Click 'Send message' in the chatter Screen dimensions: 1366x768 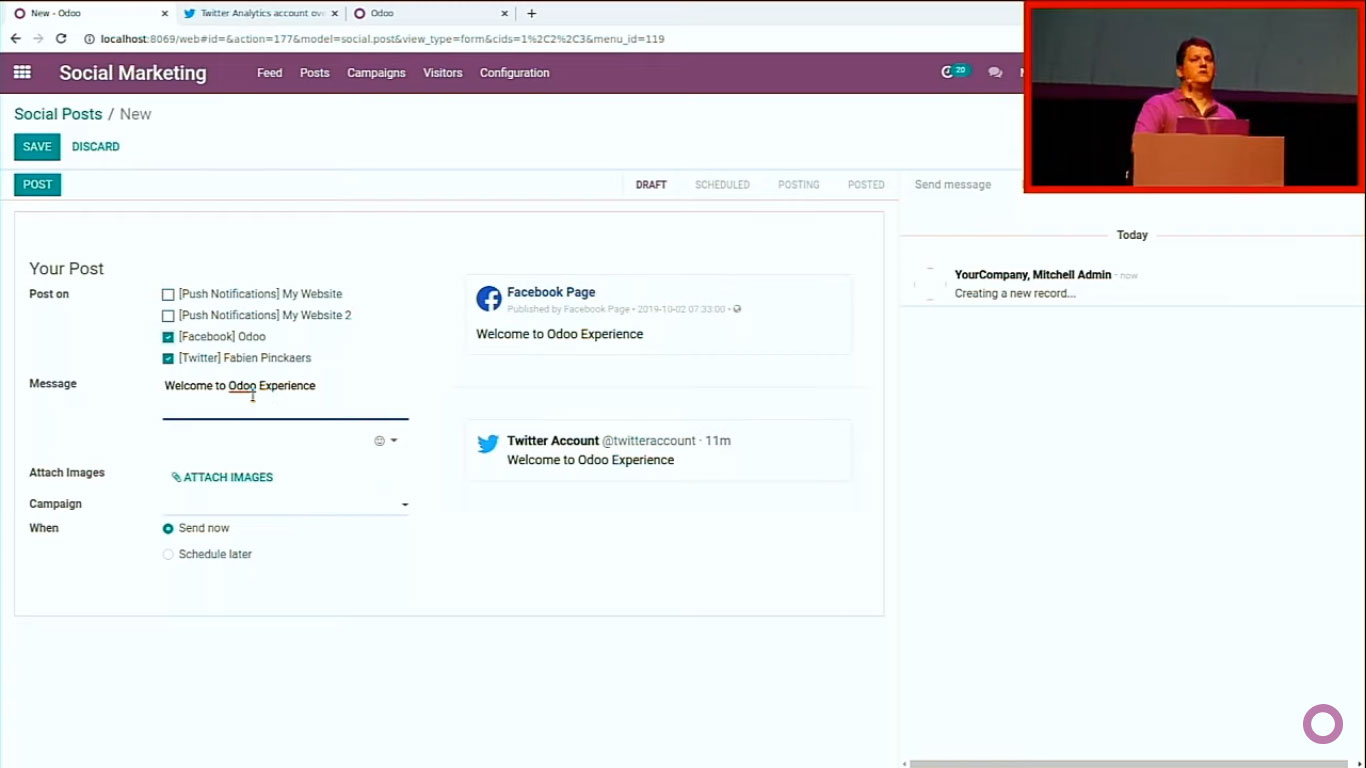[953, 185]
